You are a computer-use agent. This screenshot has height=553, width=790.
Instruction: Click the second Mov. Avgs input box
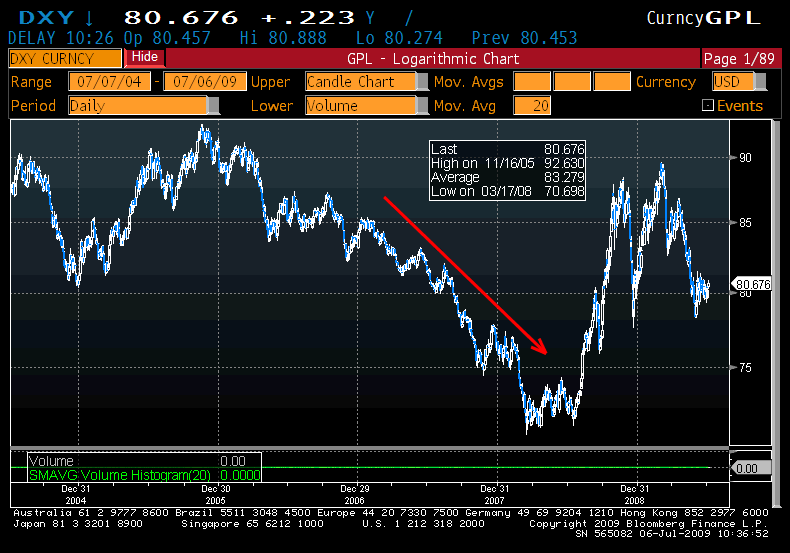coord(572,82)
